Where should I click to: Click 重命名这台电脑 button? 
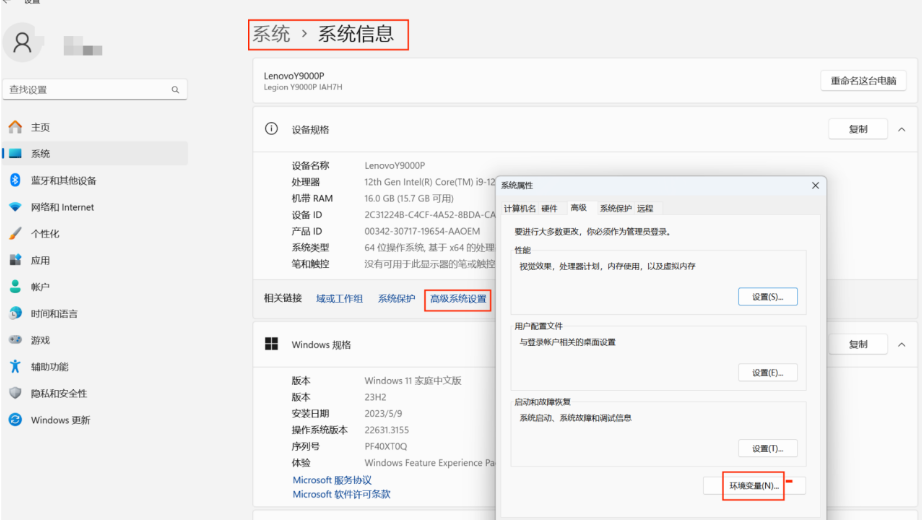tap(863, 81)
